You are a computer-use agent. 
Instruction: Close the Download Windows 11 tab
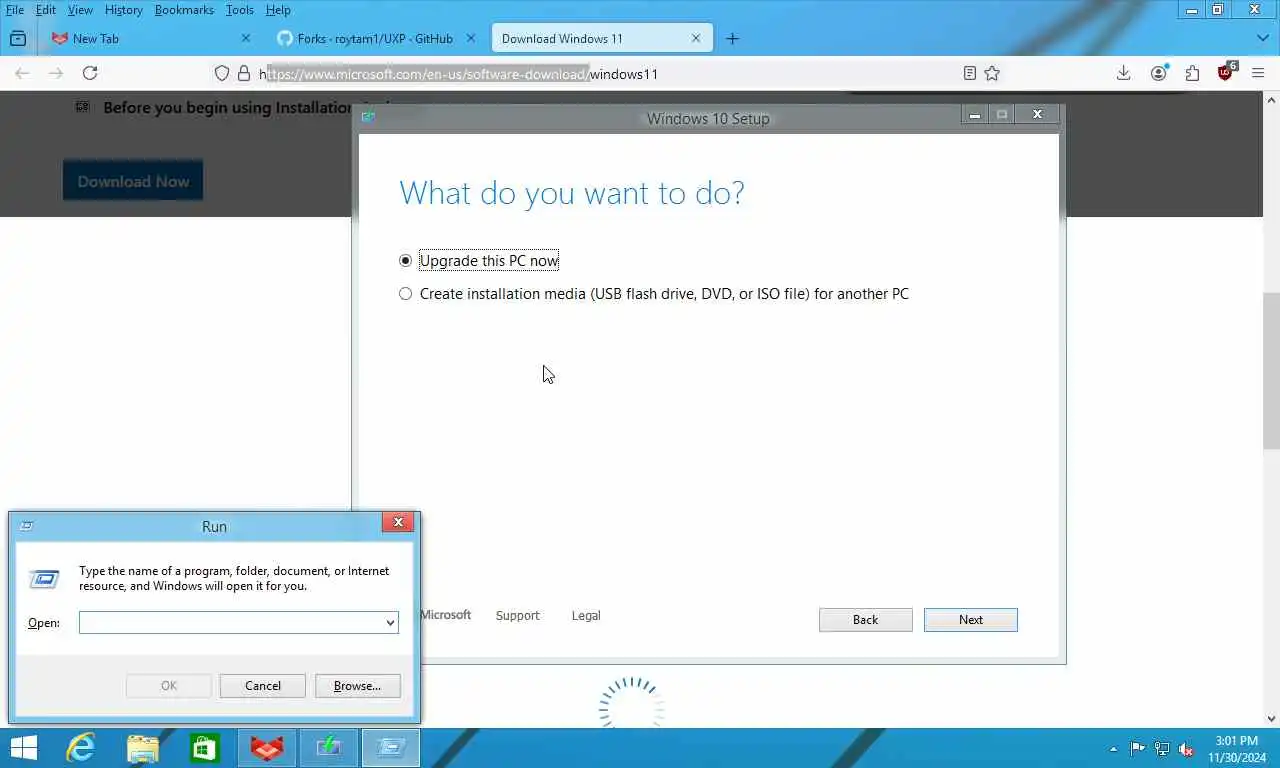[696, 39]
